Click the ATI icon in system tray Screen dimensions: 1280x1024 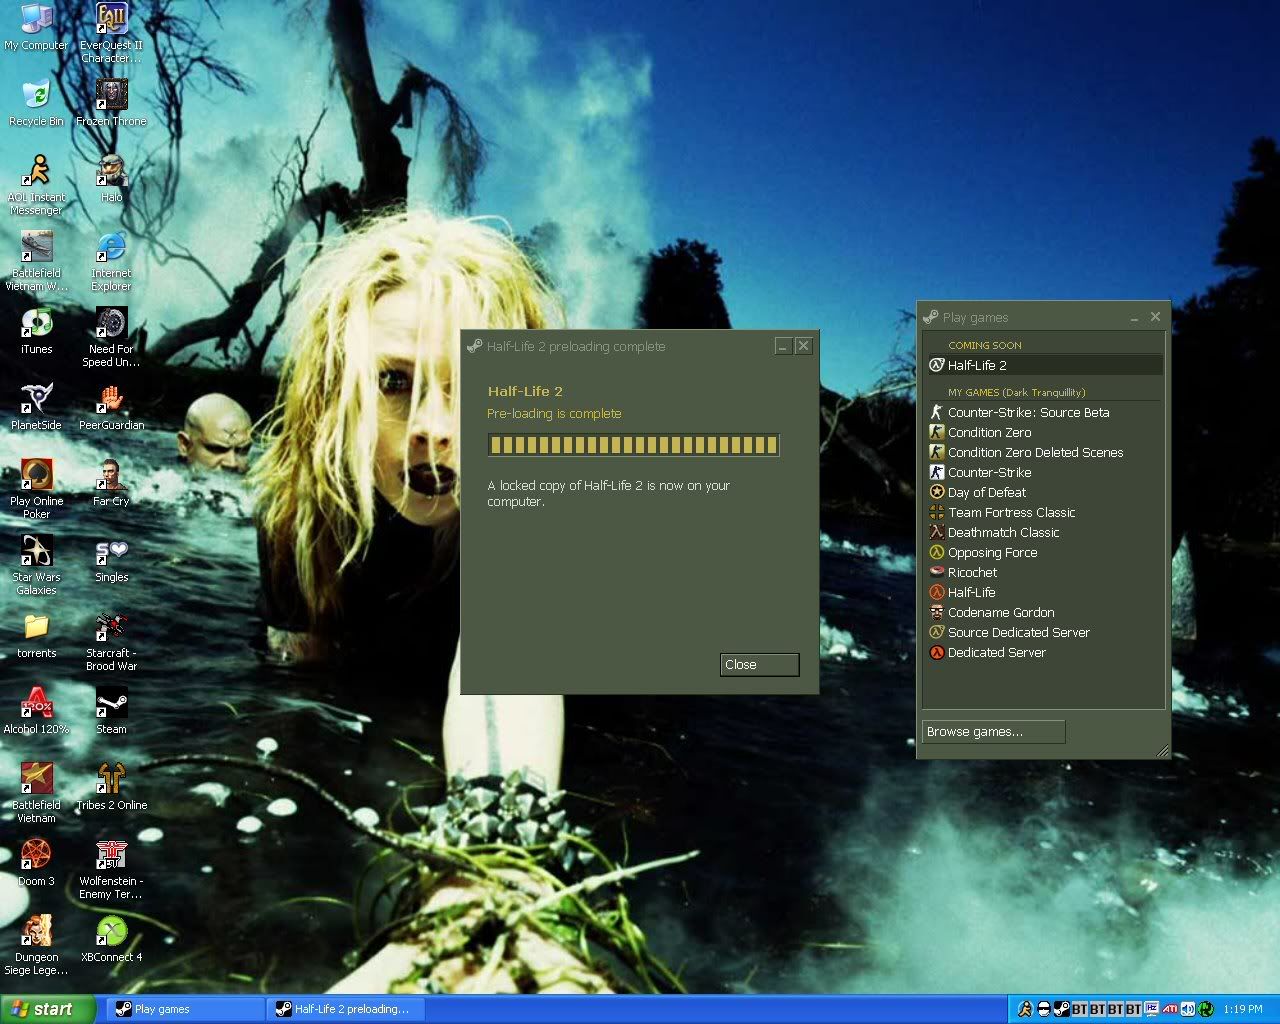click(1170, 1009)
